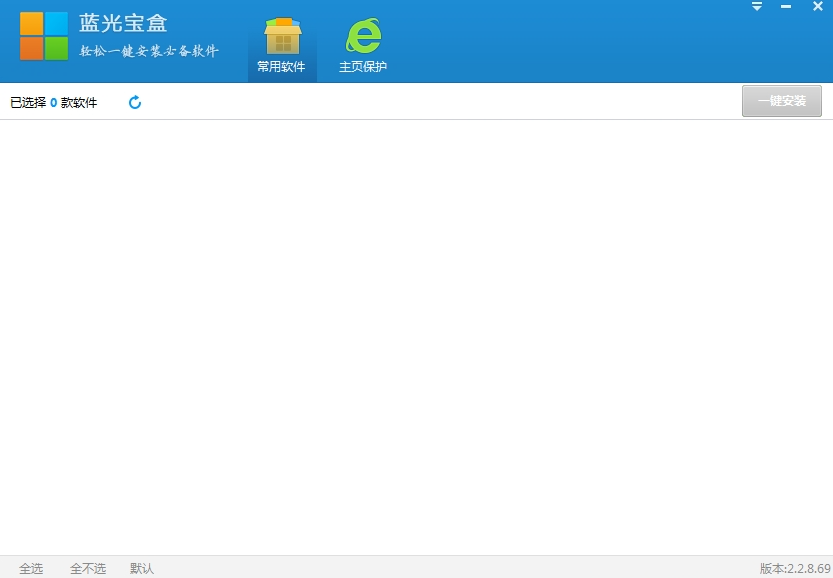Click the 已选择 款软件 status text
833x578 pixels.
click(x=54, y=103)
